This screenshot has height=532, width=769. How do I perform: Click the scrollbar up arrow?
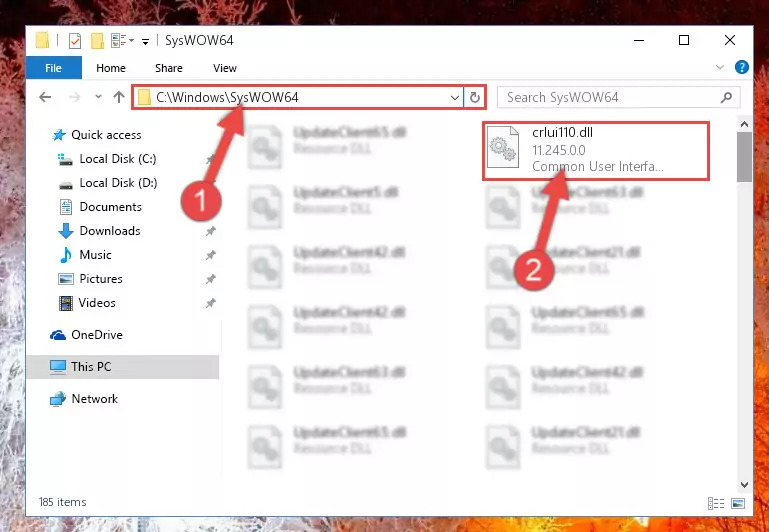tap(744, 124)
